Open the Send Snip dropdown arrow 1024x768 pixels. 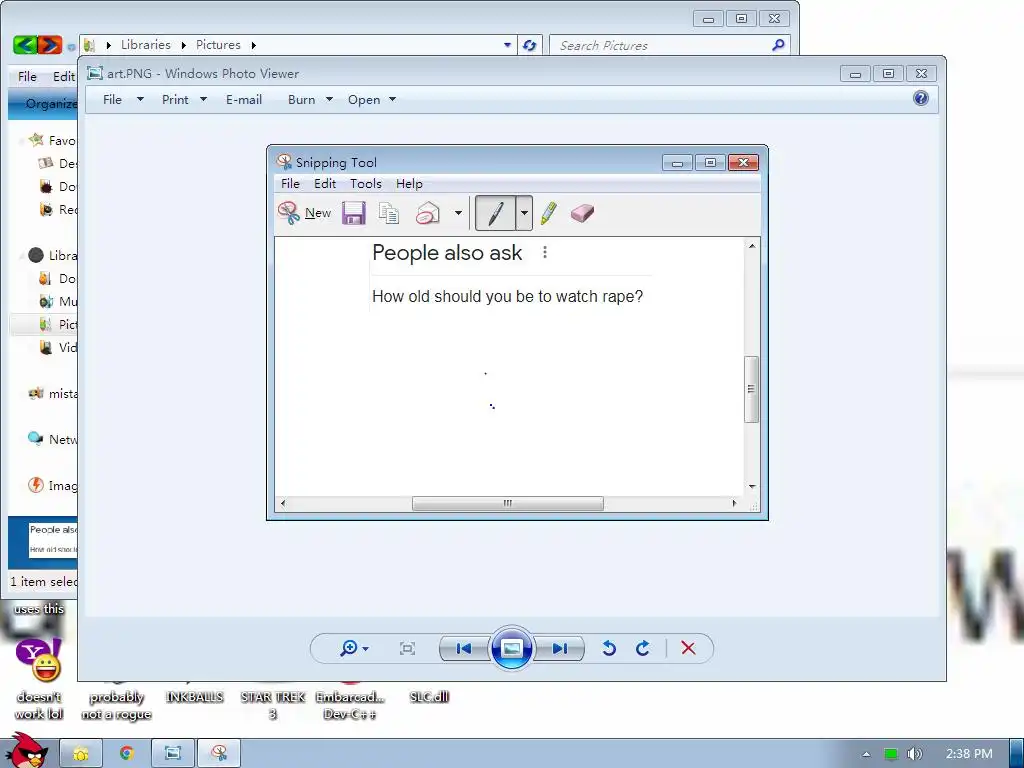[x=458, y=213]
